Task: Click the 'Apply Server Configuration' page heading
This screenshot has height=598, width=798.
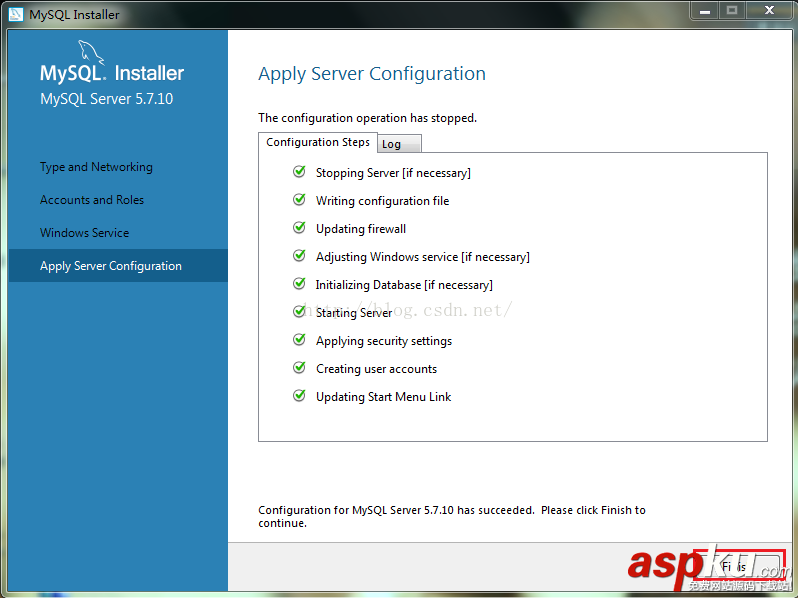Action: pyautogui.click(x=372, y=74)
